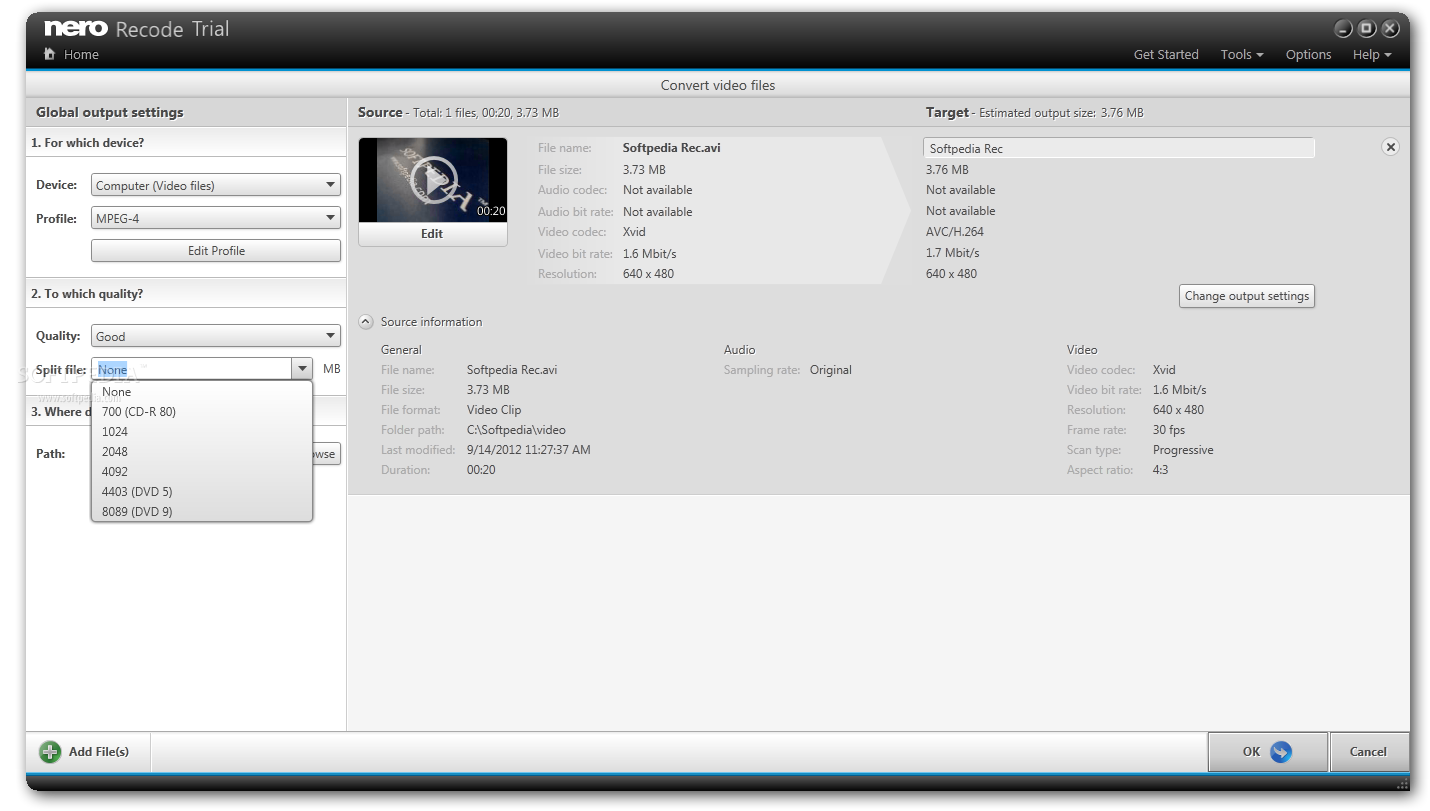Click the Last modified date value
Screen dimensions: 1430x811
529,450
